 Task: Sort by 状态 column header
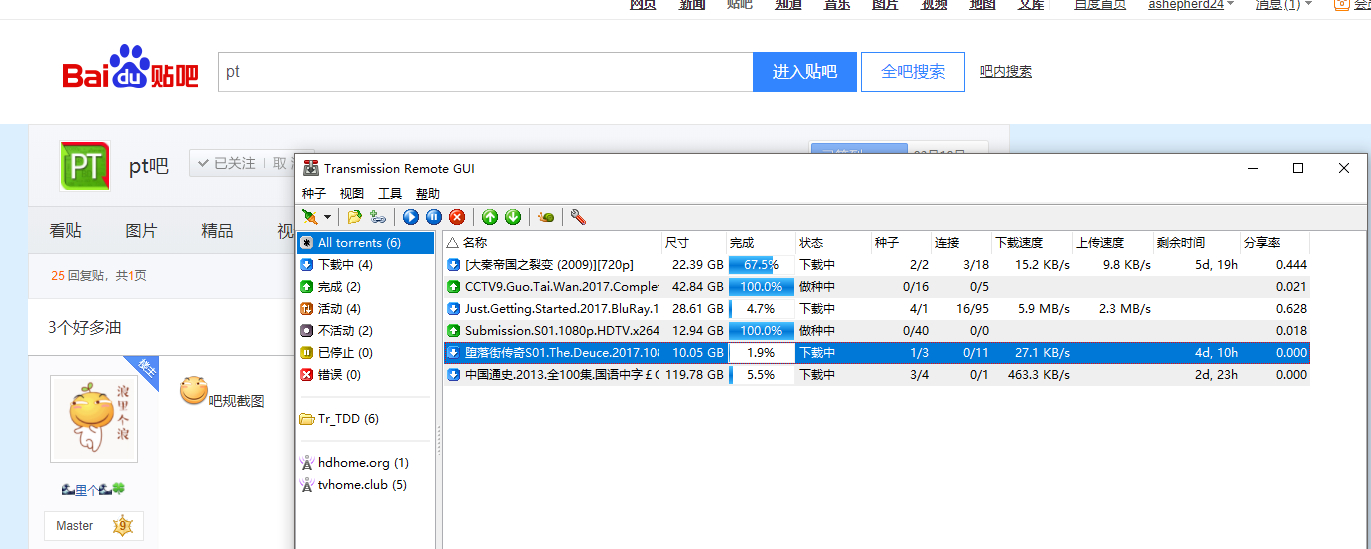(x=833, y=242)
